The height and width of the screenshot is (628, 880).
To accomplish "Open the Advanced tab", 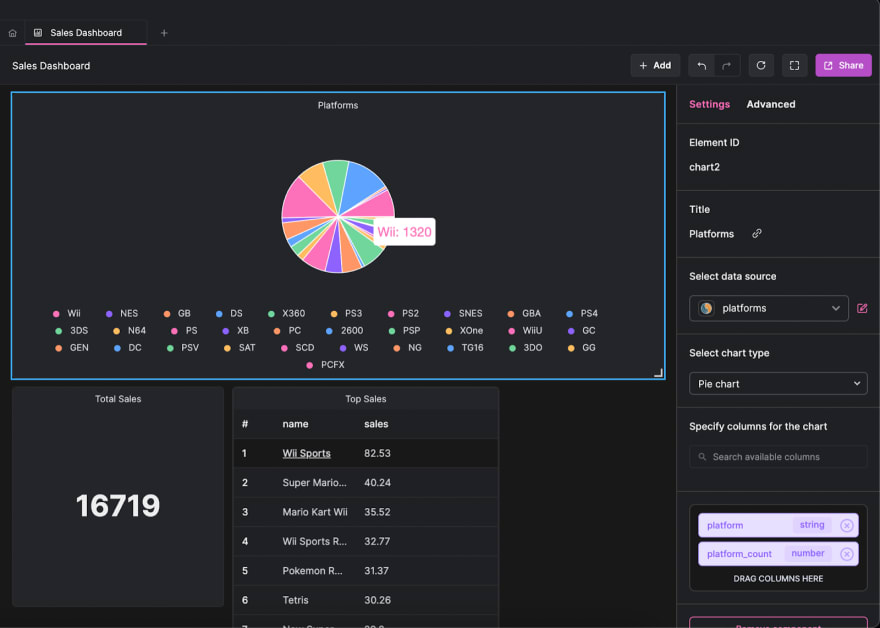I will (x=771, y=104).
